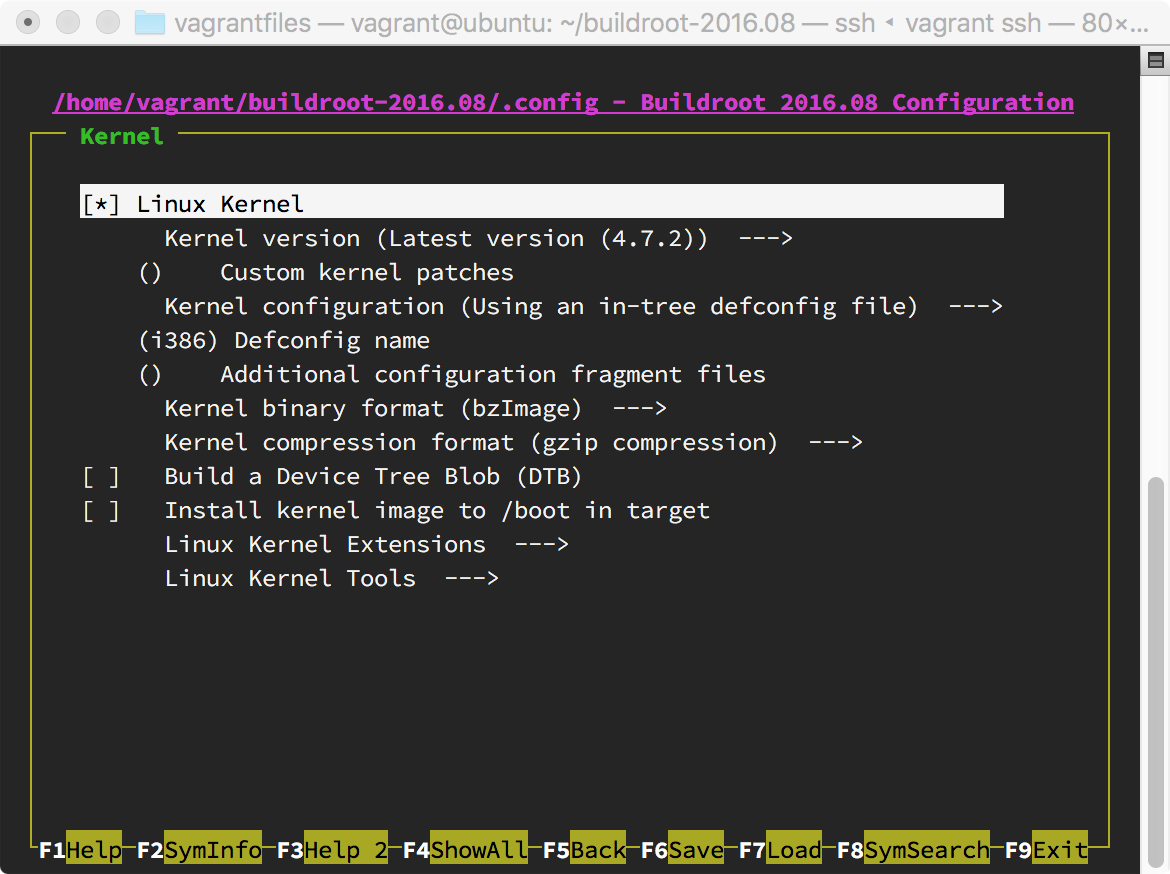Image resolution: width=1170 pixels, height=874 pixels.
Task: Edit Additional configuration fragment files field
Action: (x=452, y=375)
